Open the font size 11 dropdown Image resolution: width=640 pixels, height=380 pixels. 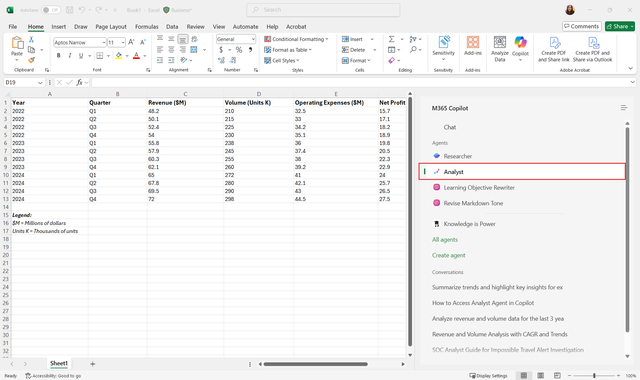[x=122, y=42]
